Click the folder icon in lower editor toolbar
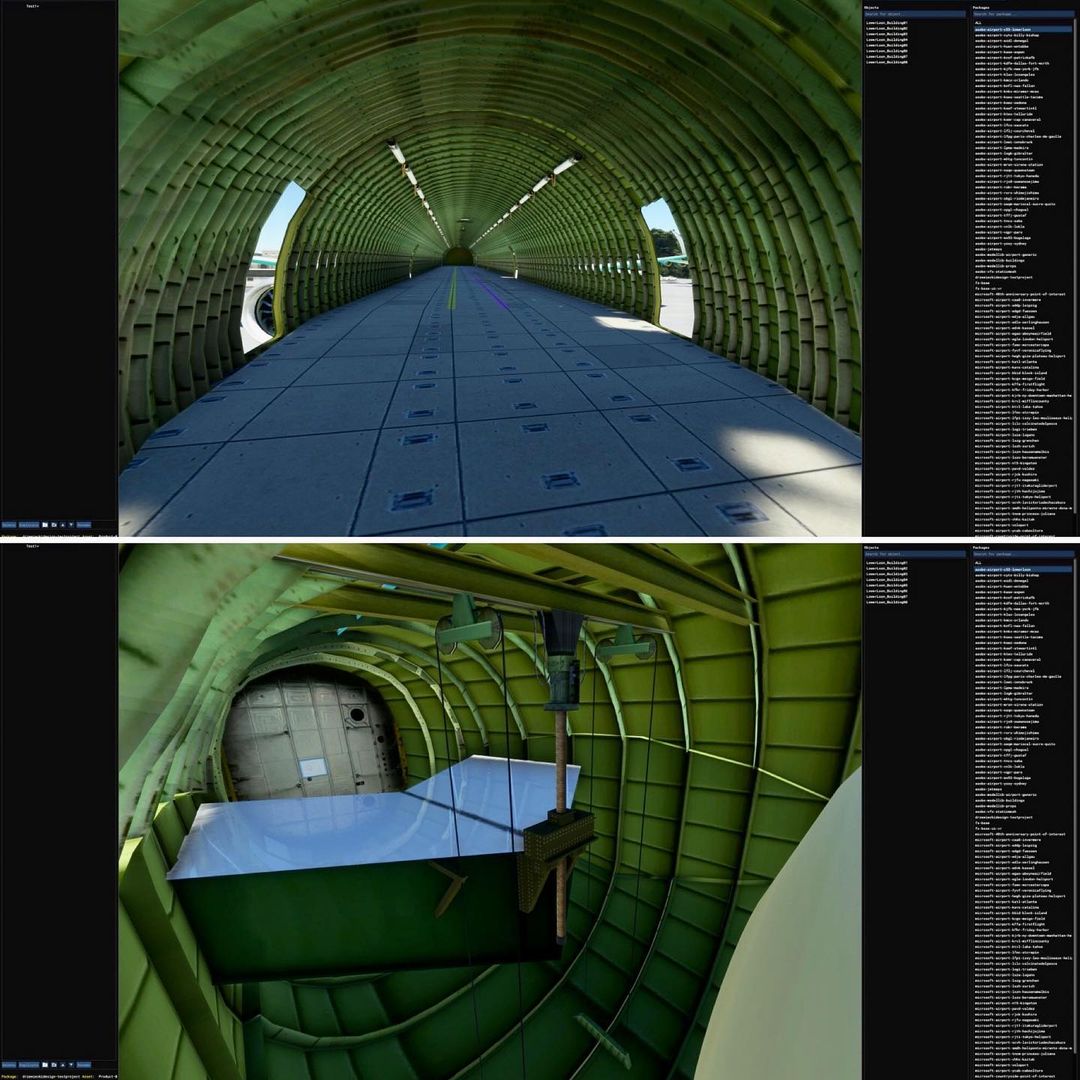This screenshot has width=1080, height=1080. tap(53, 1064)
